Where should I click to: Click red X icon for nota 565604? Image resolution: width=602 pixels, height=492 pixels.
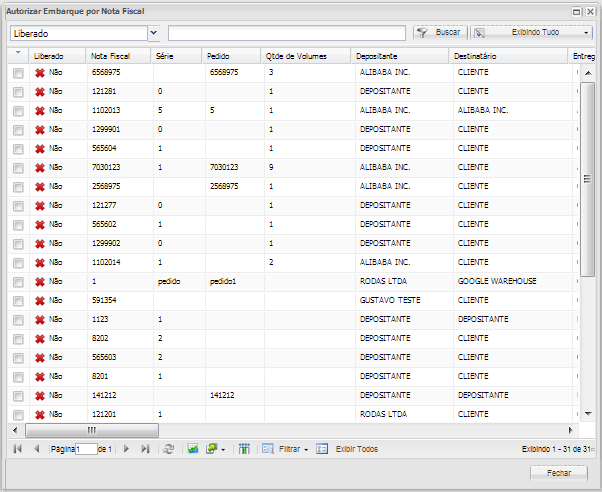coord(40,149)
